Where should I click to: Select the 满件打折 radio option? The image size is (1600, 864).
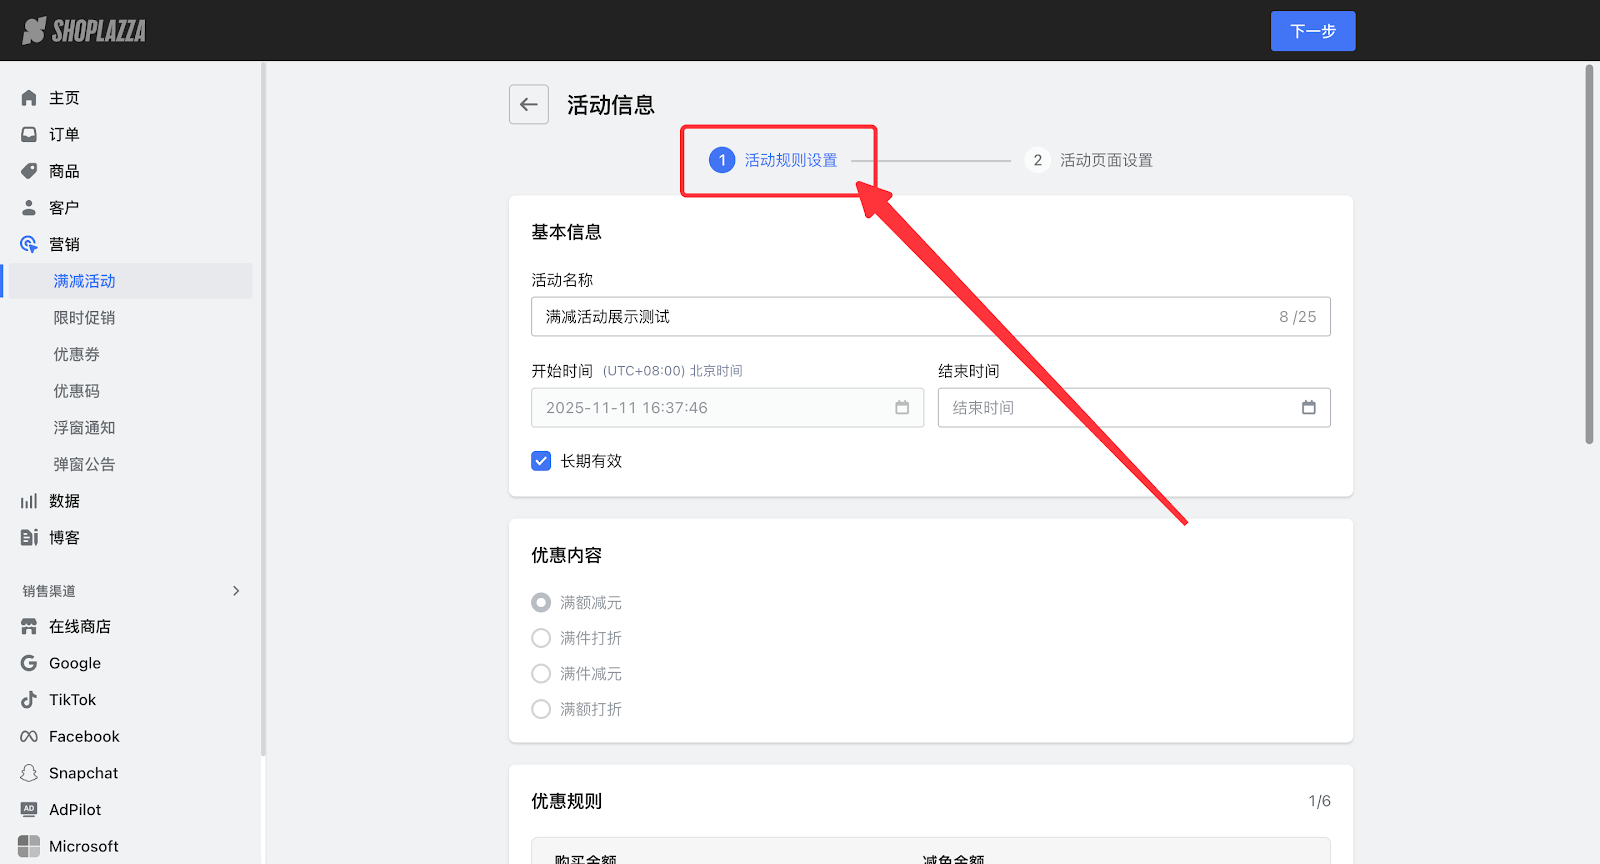click(x=541, y=638)
